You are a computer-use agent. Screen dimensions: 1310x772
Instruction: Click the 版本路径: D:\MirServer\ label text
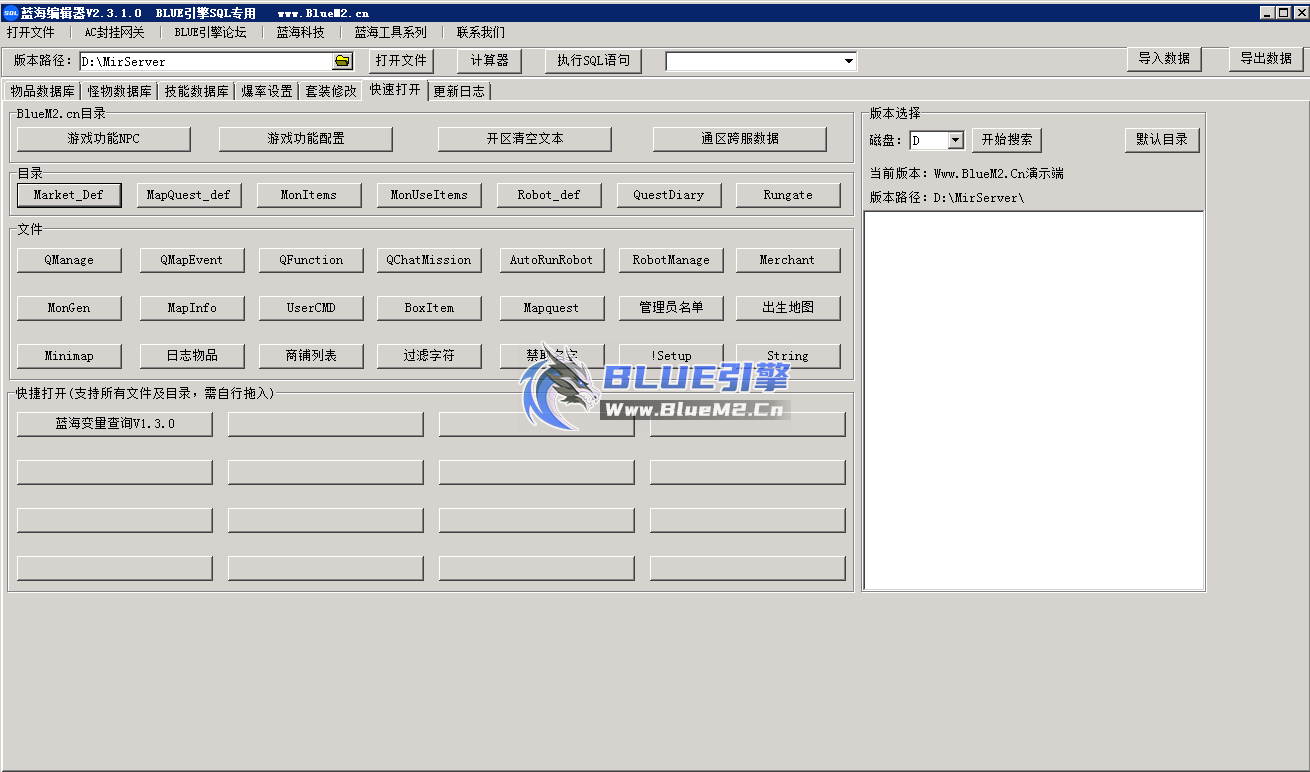pyautogui.click(x=947, y=198)
